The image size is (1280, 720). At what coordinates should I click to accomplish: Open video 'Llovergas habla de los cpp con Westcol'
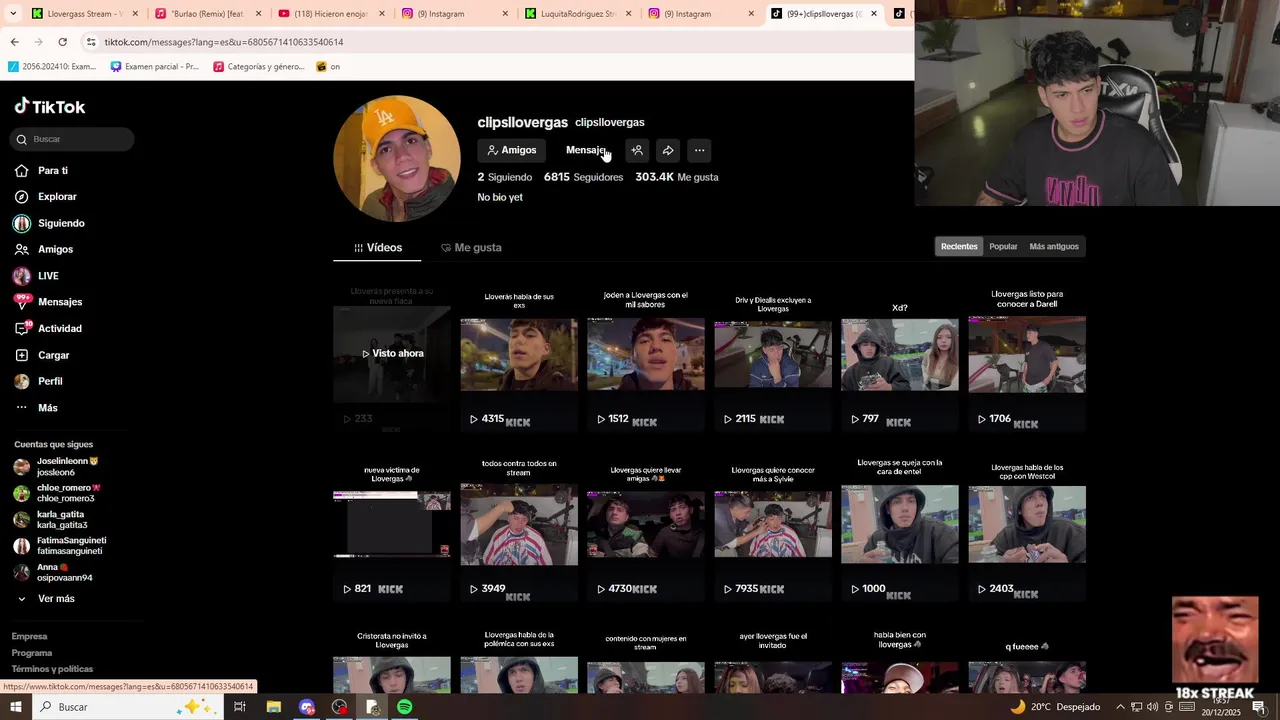coord(1027,524)
